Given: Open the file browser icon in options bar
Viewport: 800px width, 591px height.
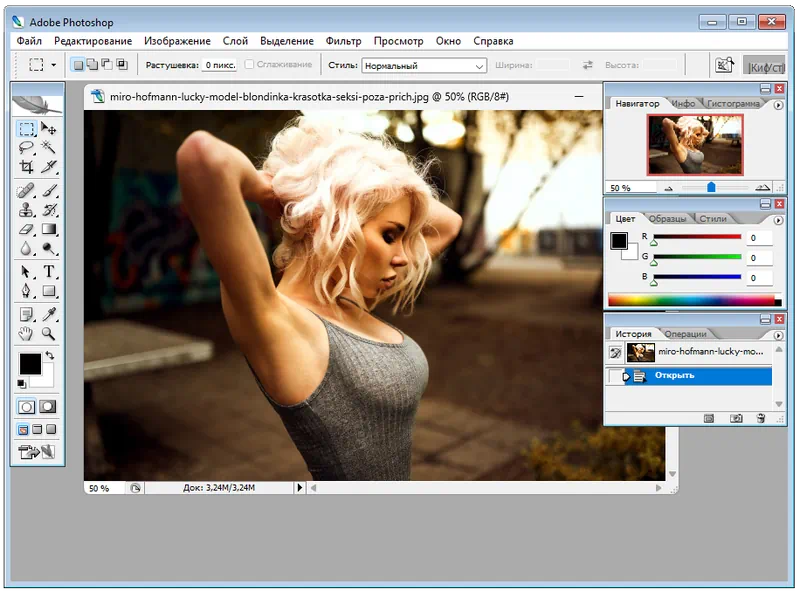Looking at the screenshot, I should pyautogui.click(x=724, y=65).
